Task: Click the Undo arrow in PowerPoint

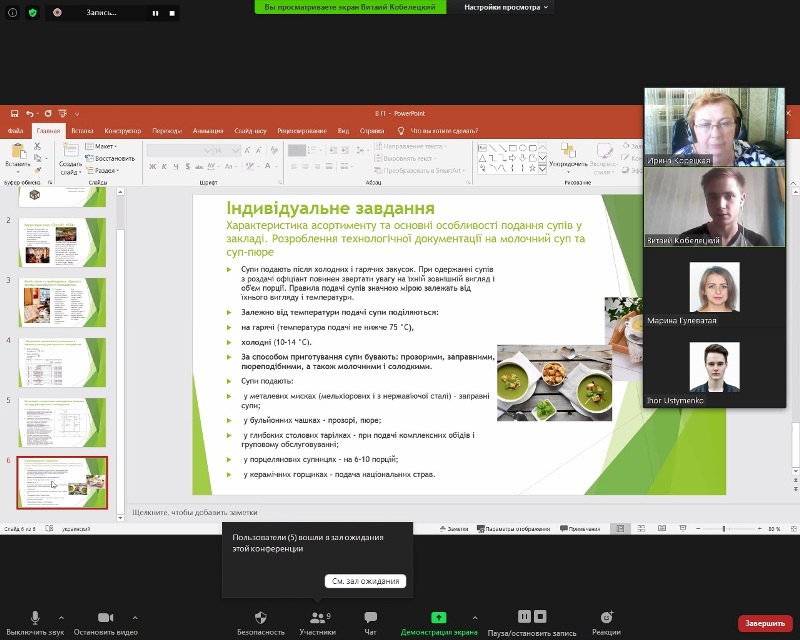Action: pyautogui.click(x=30, y=113)
